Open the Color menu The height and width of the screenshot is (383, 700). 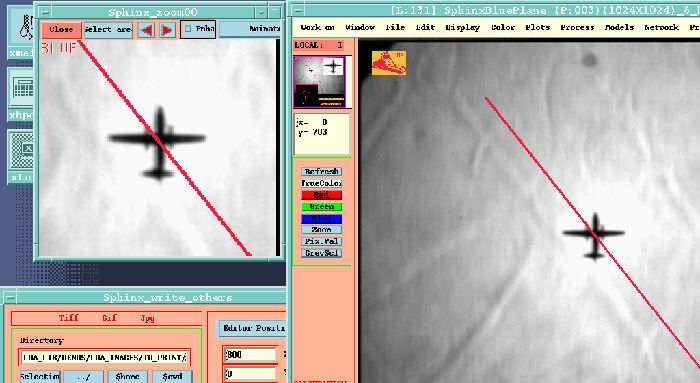[503, 28]
